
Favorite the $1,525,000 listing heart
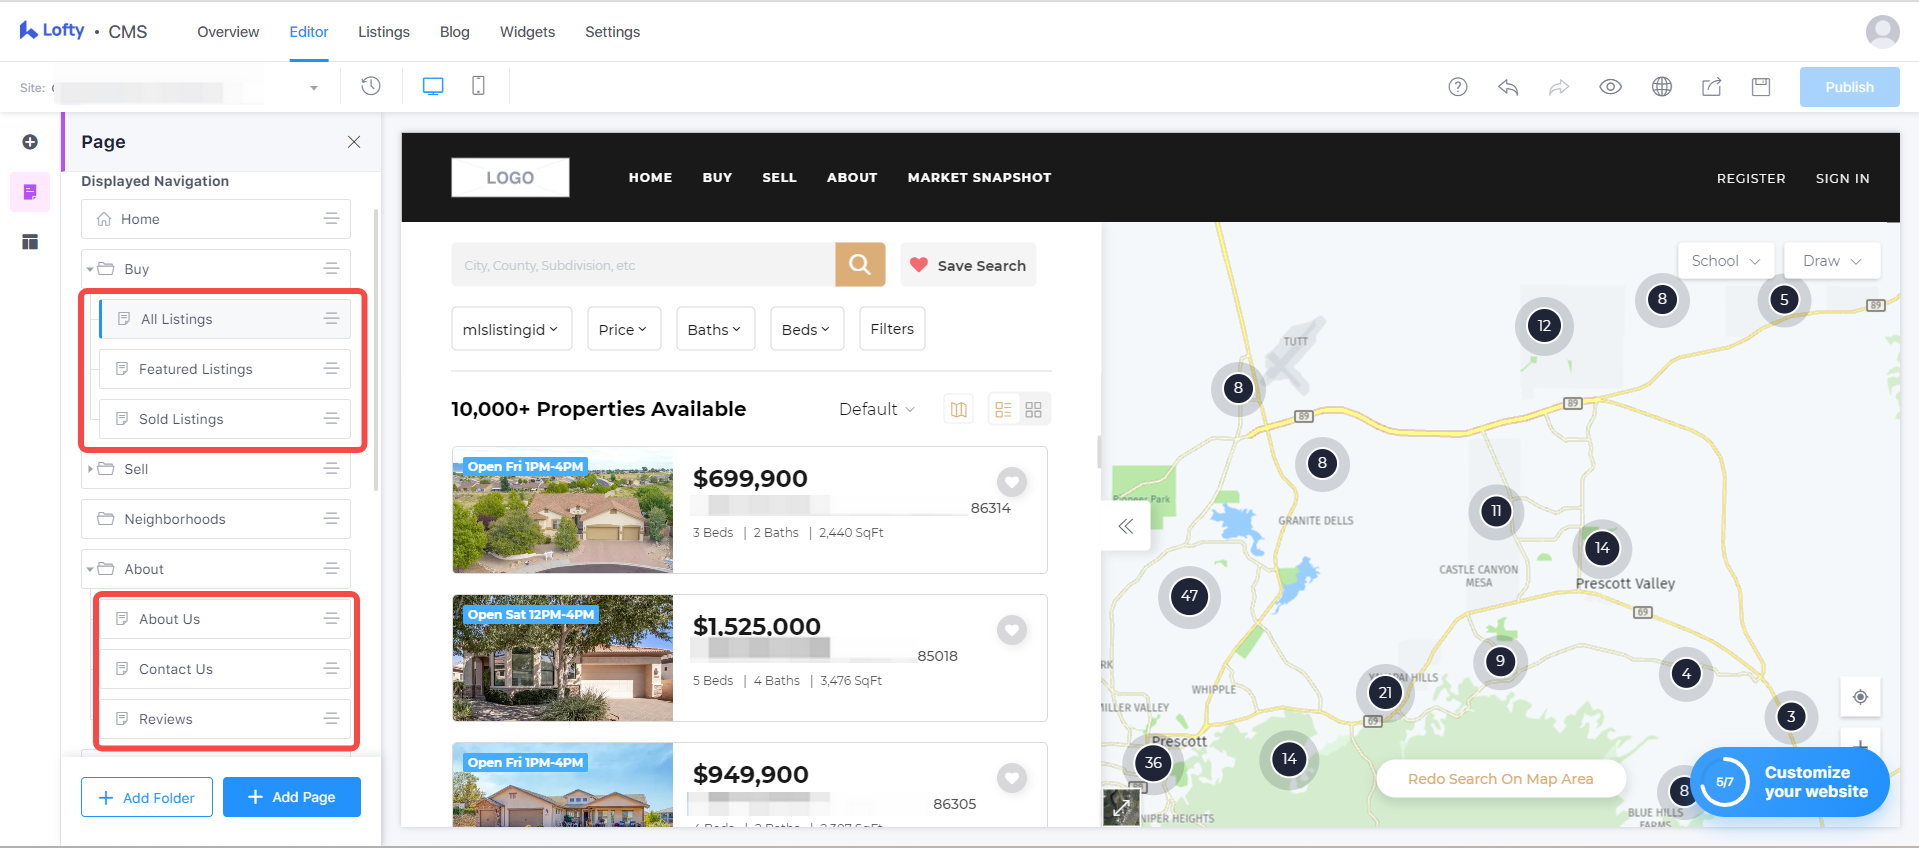pos(1012,630)
